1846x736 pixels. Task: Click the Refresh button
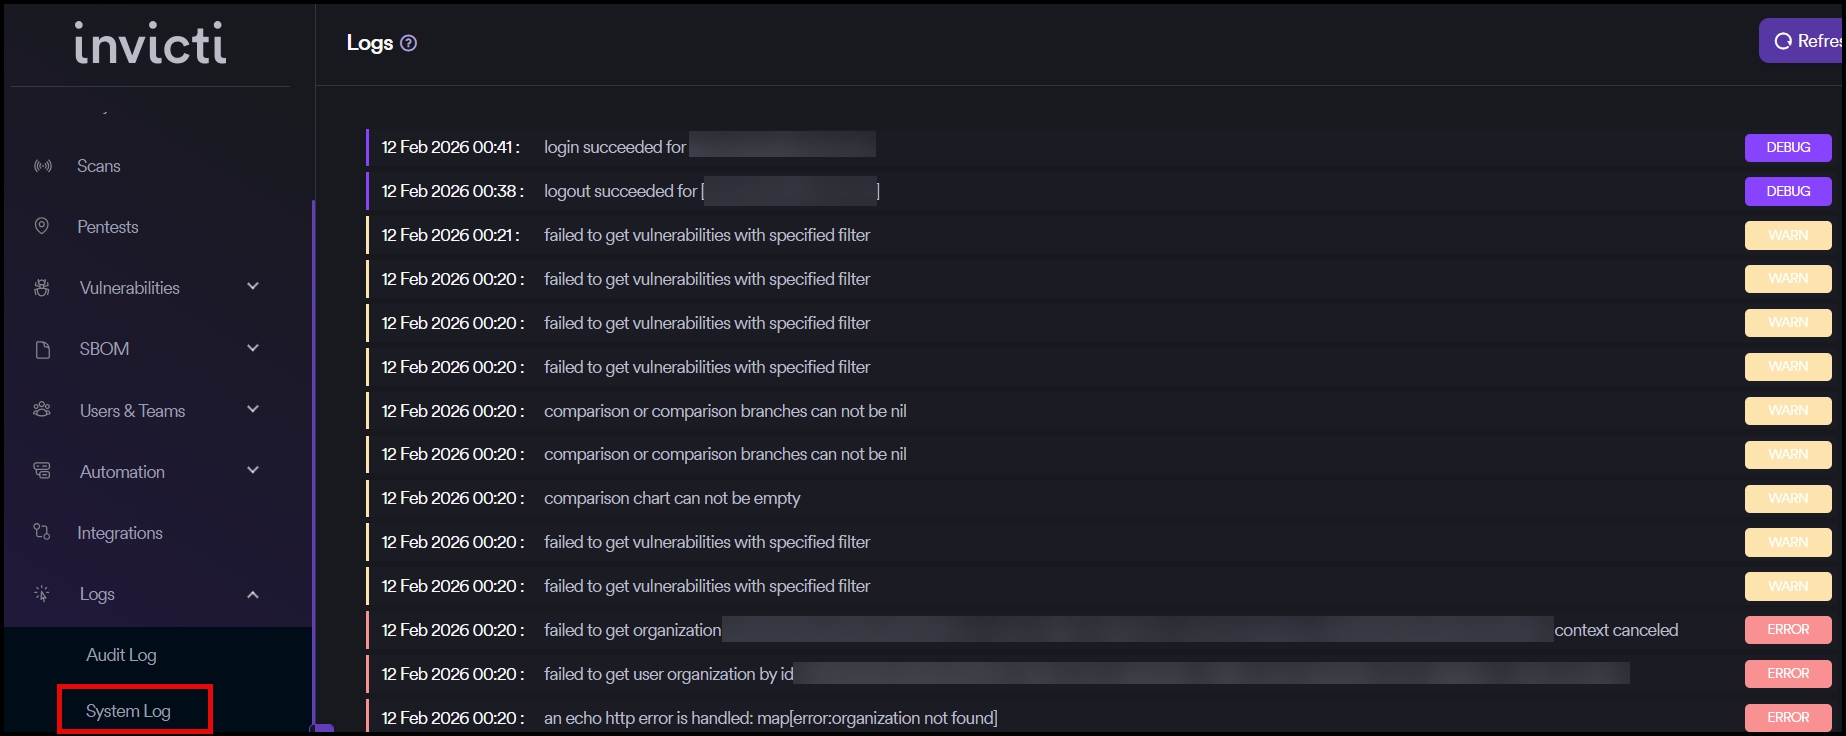1804,41
